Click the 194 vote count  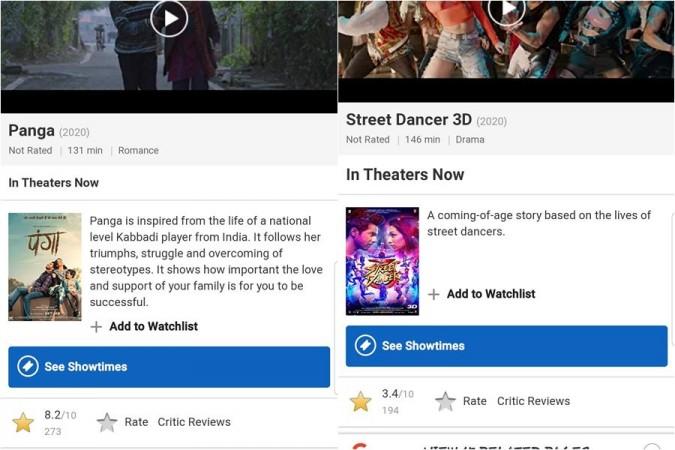(390, 411)
